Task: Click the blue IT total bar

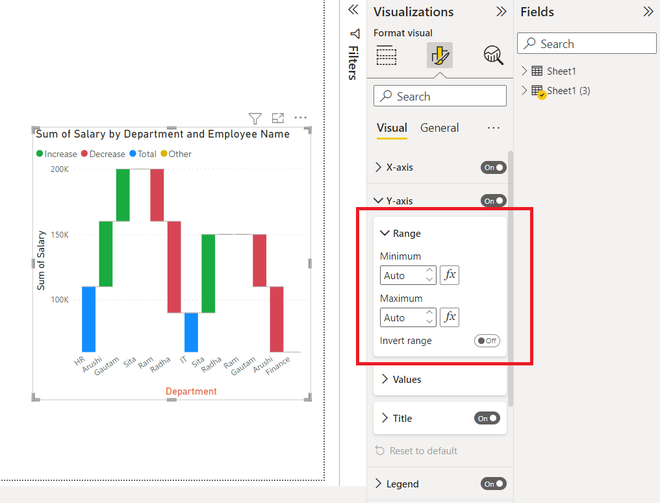Action: tap(191, 333)
